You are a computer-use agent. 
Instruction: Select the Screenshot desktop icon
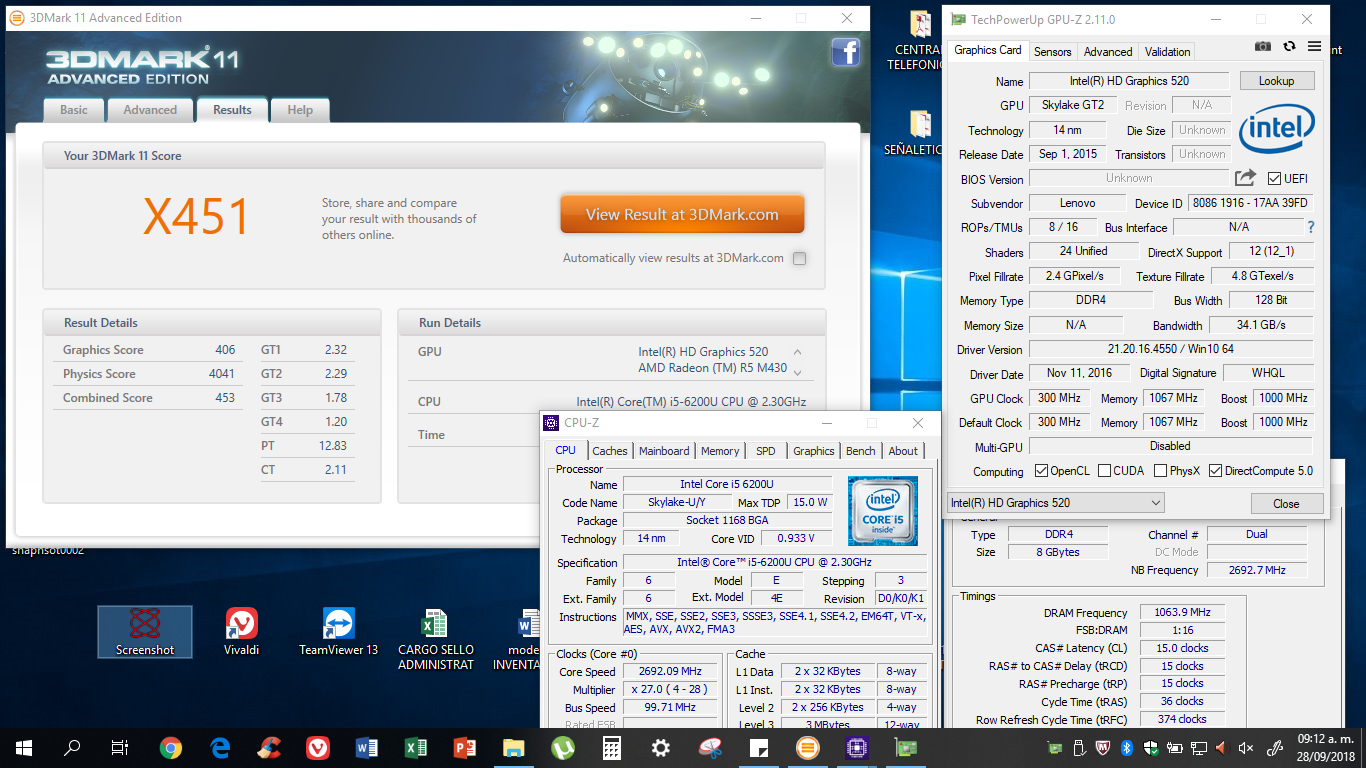coord(145,632)
